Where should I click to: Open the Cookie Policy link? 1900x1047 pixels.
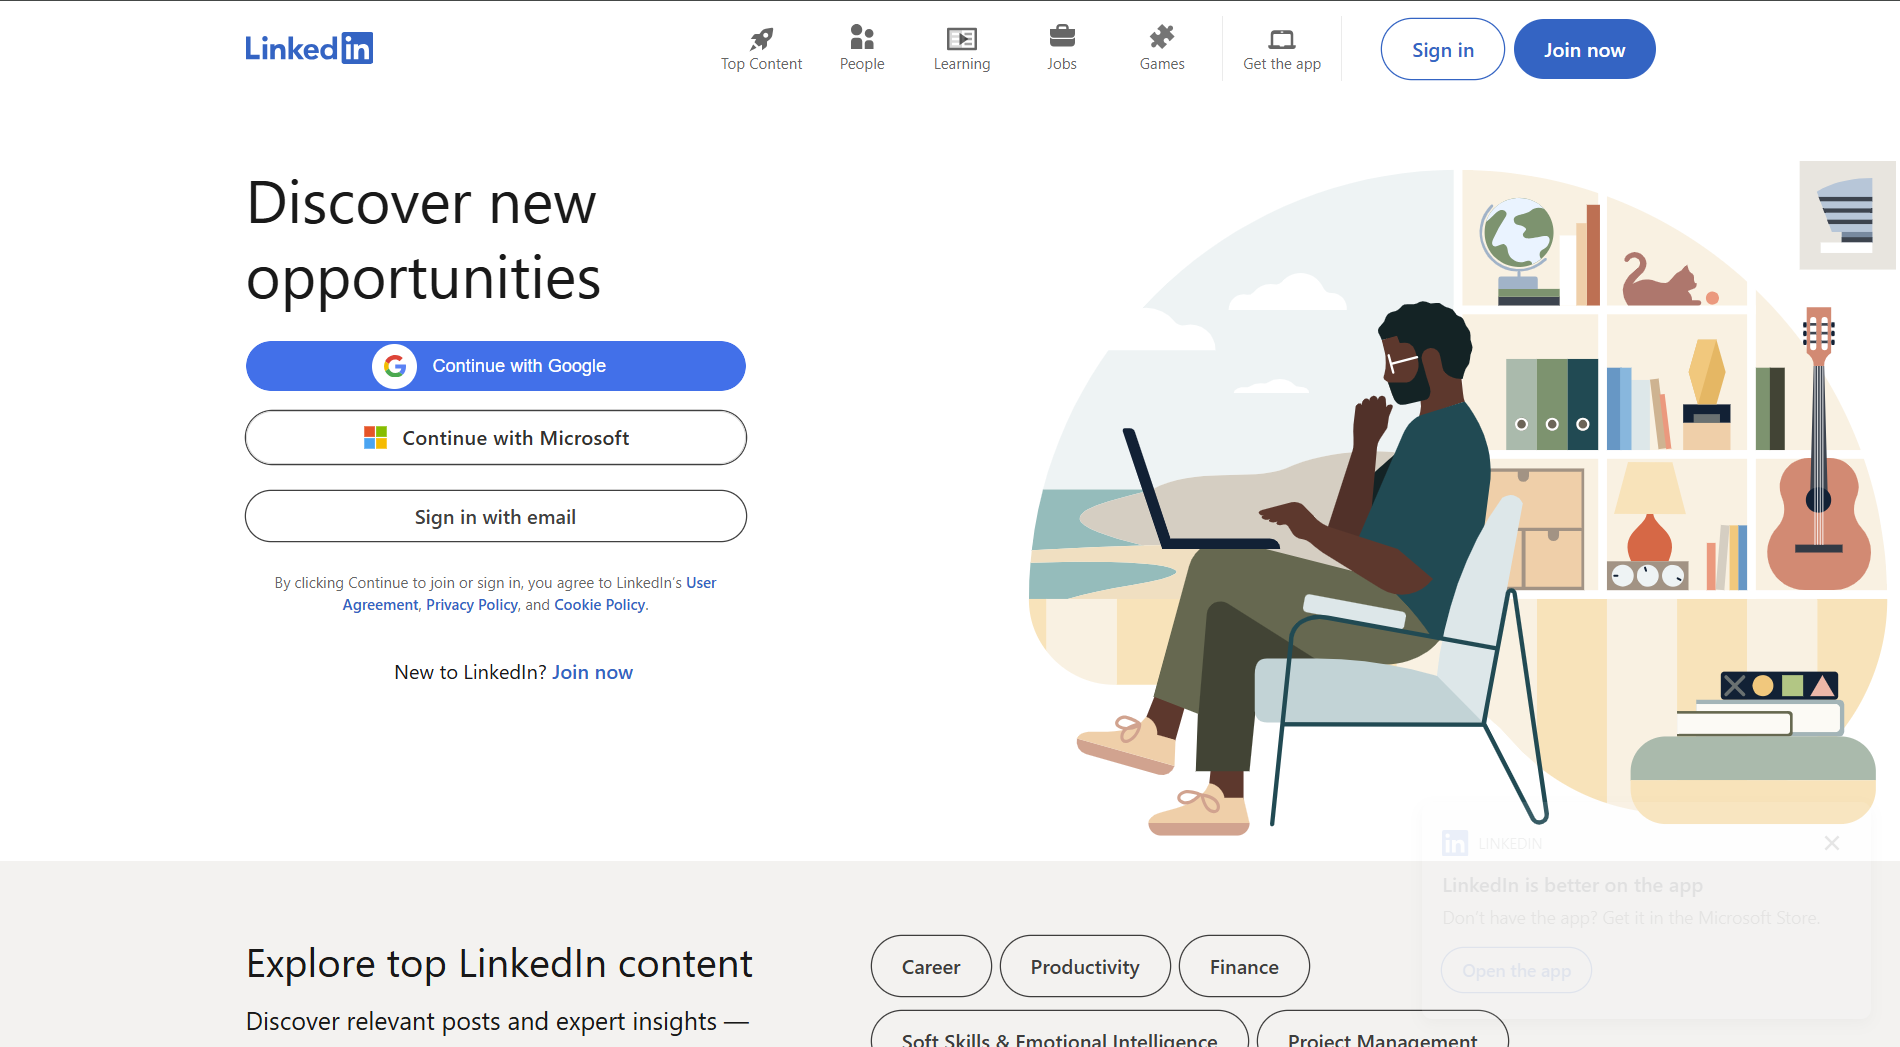[600, 605]
